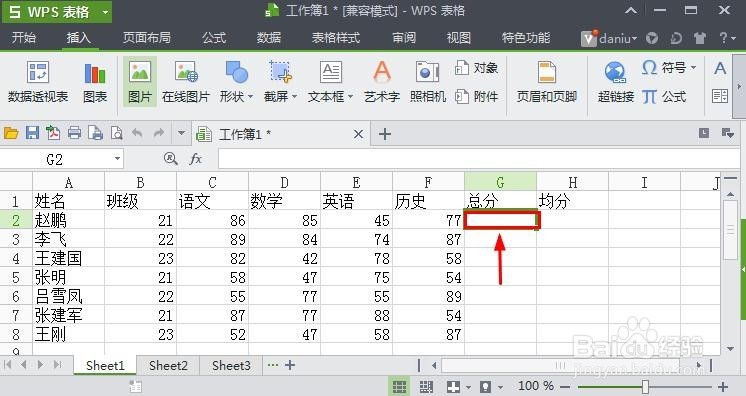
Task: Start a screen capture (截屏)
Action: [280, 82]
